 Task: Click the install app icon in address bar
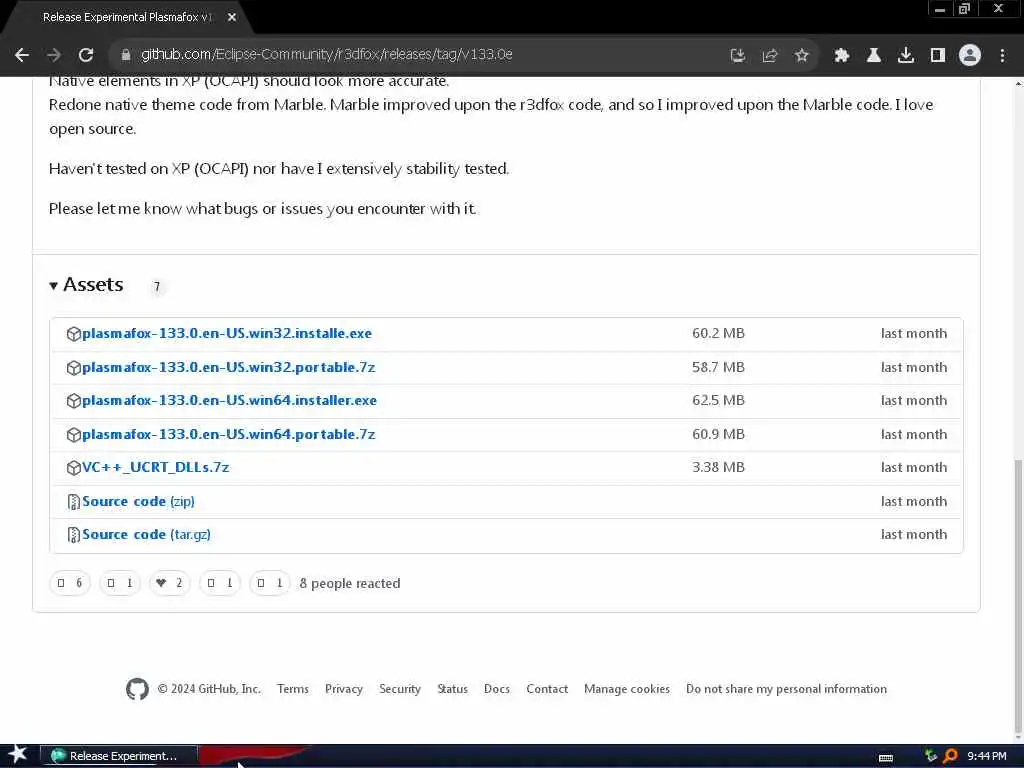[x=737, y=56]
